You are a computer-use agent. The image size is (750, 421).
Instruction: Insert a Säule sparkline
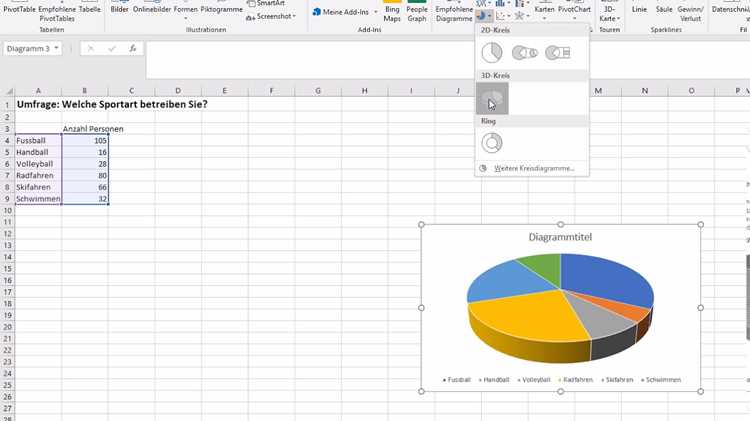click(x=664, y=10)
